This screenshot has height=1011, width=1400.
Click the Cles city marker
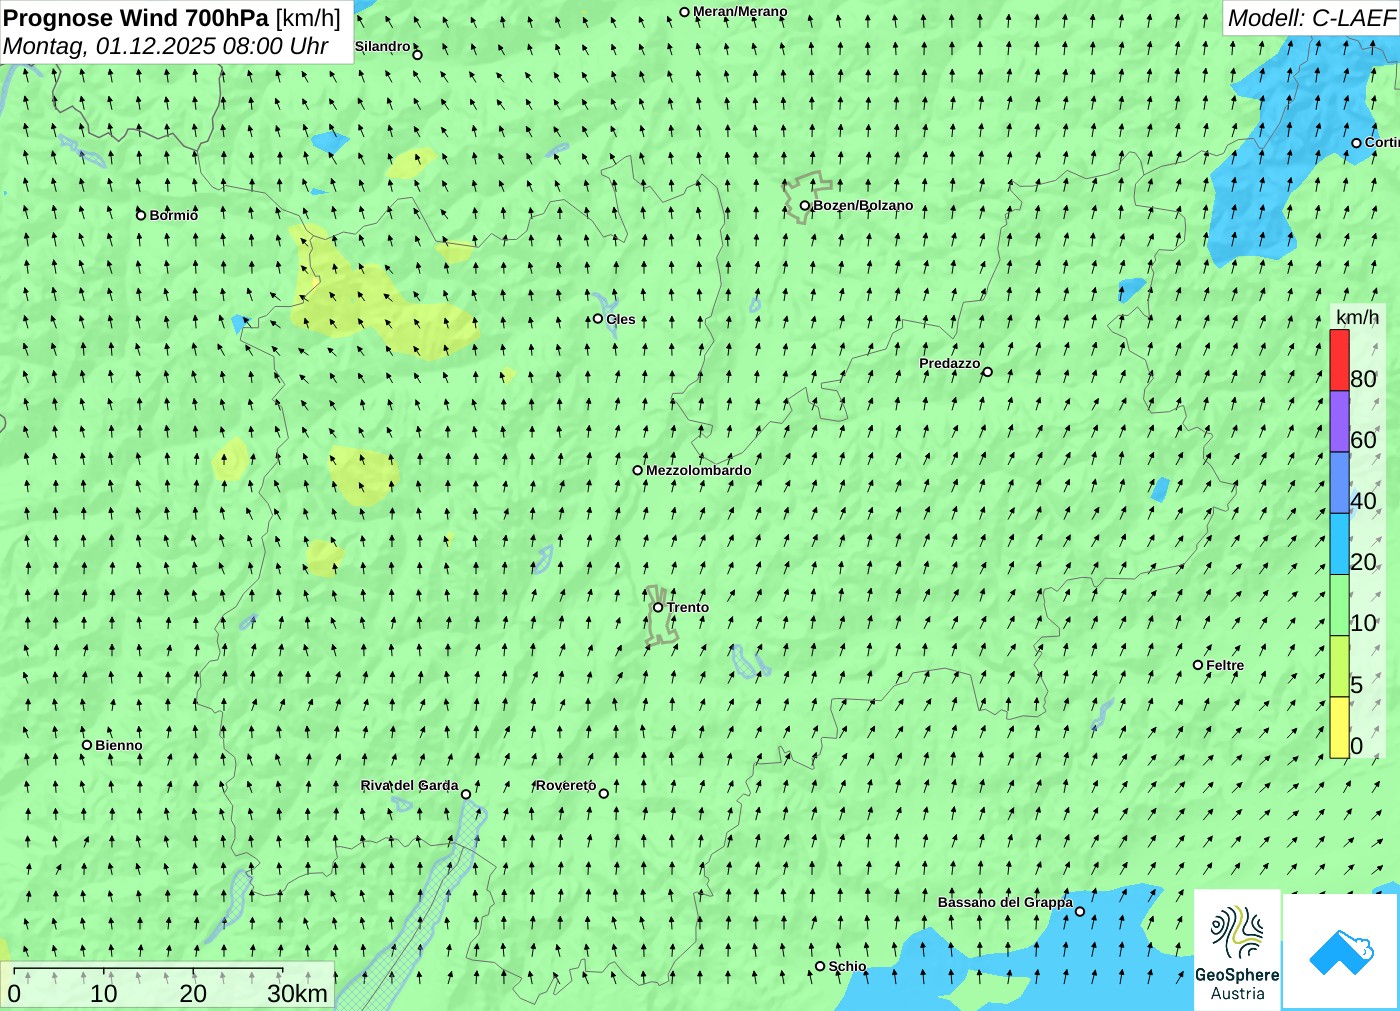tap(598, 319)
